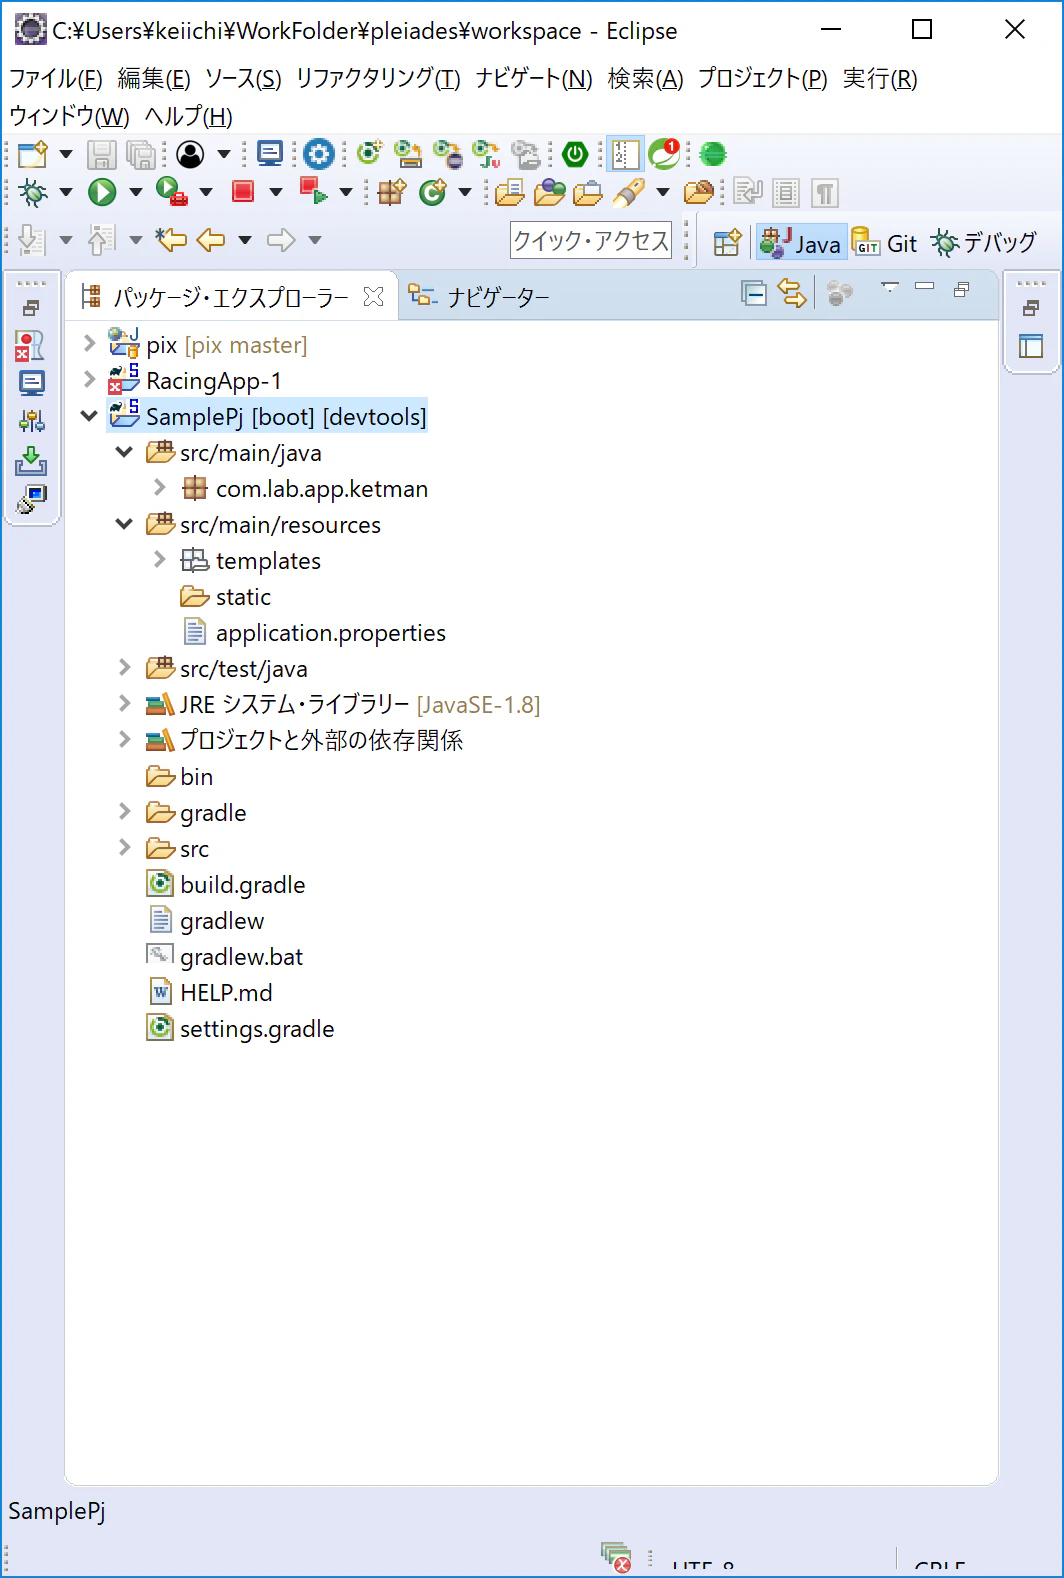Open Package Explorer view menu triangle

point(890,288)
